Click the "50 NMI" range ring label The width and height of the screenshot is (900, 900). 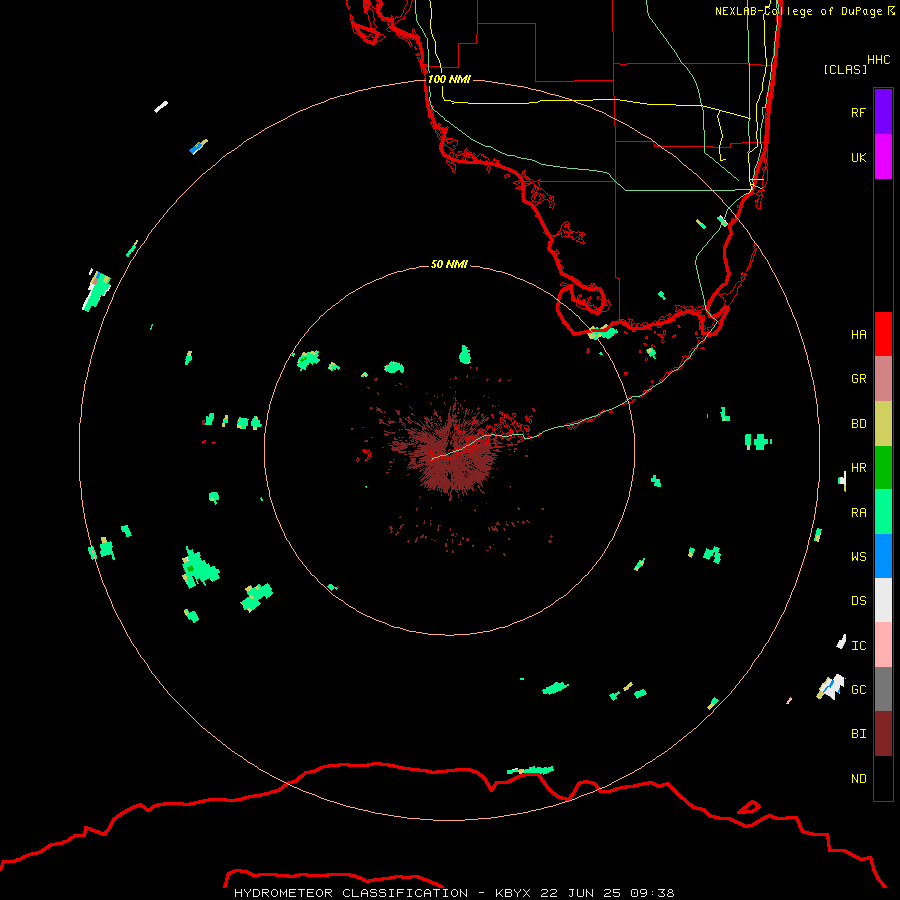click(449, 264)
